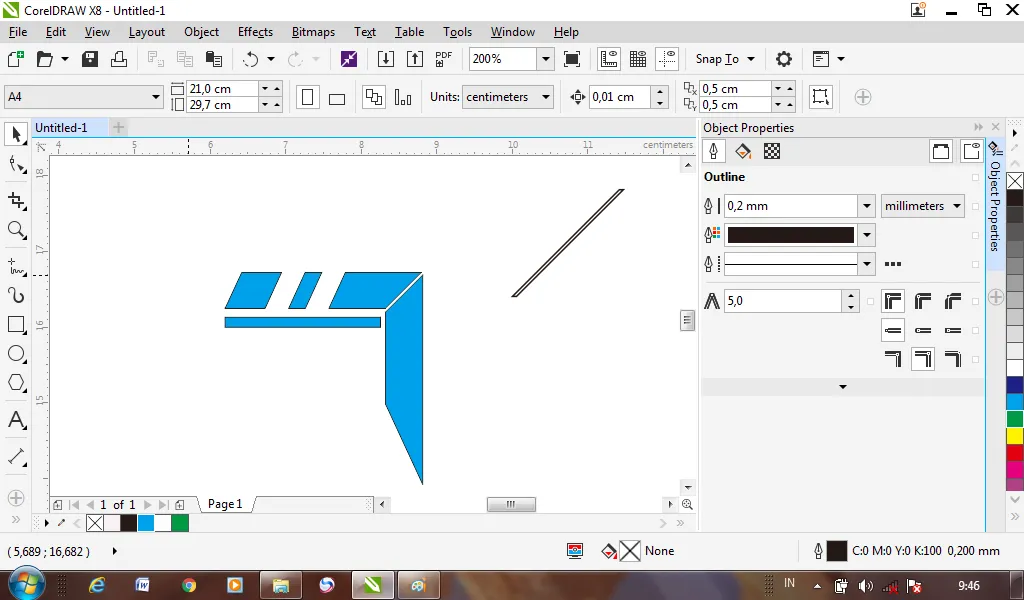1024x600 pixels.
Task: Open the line style dropdown
Action: tap(867, 264)
